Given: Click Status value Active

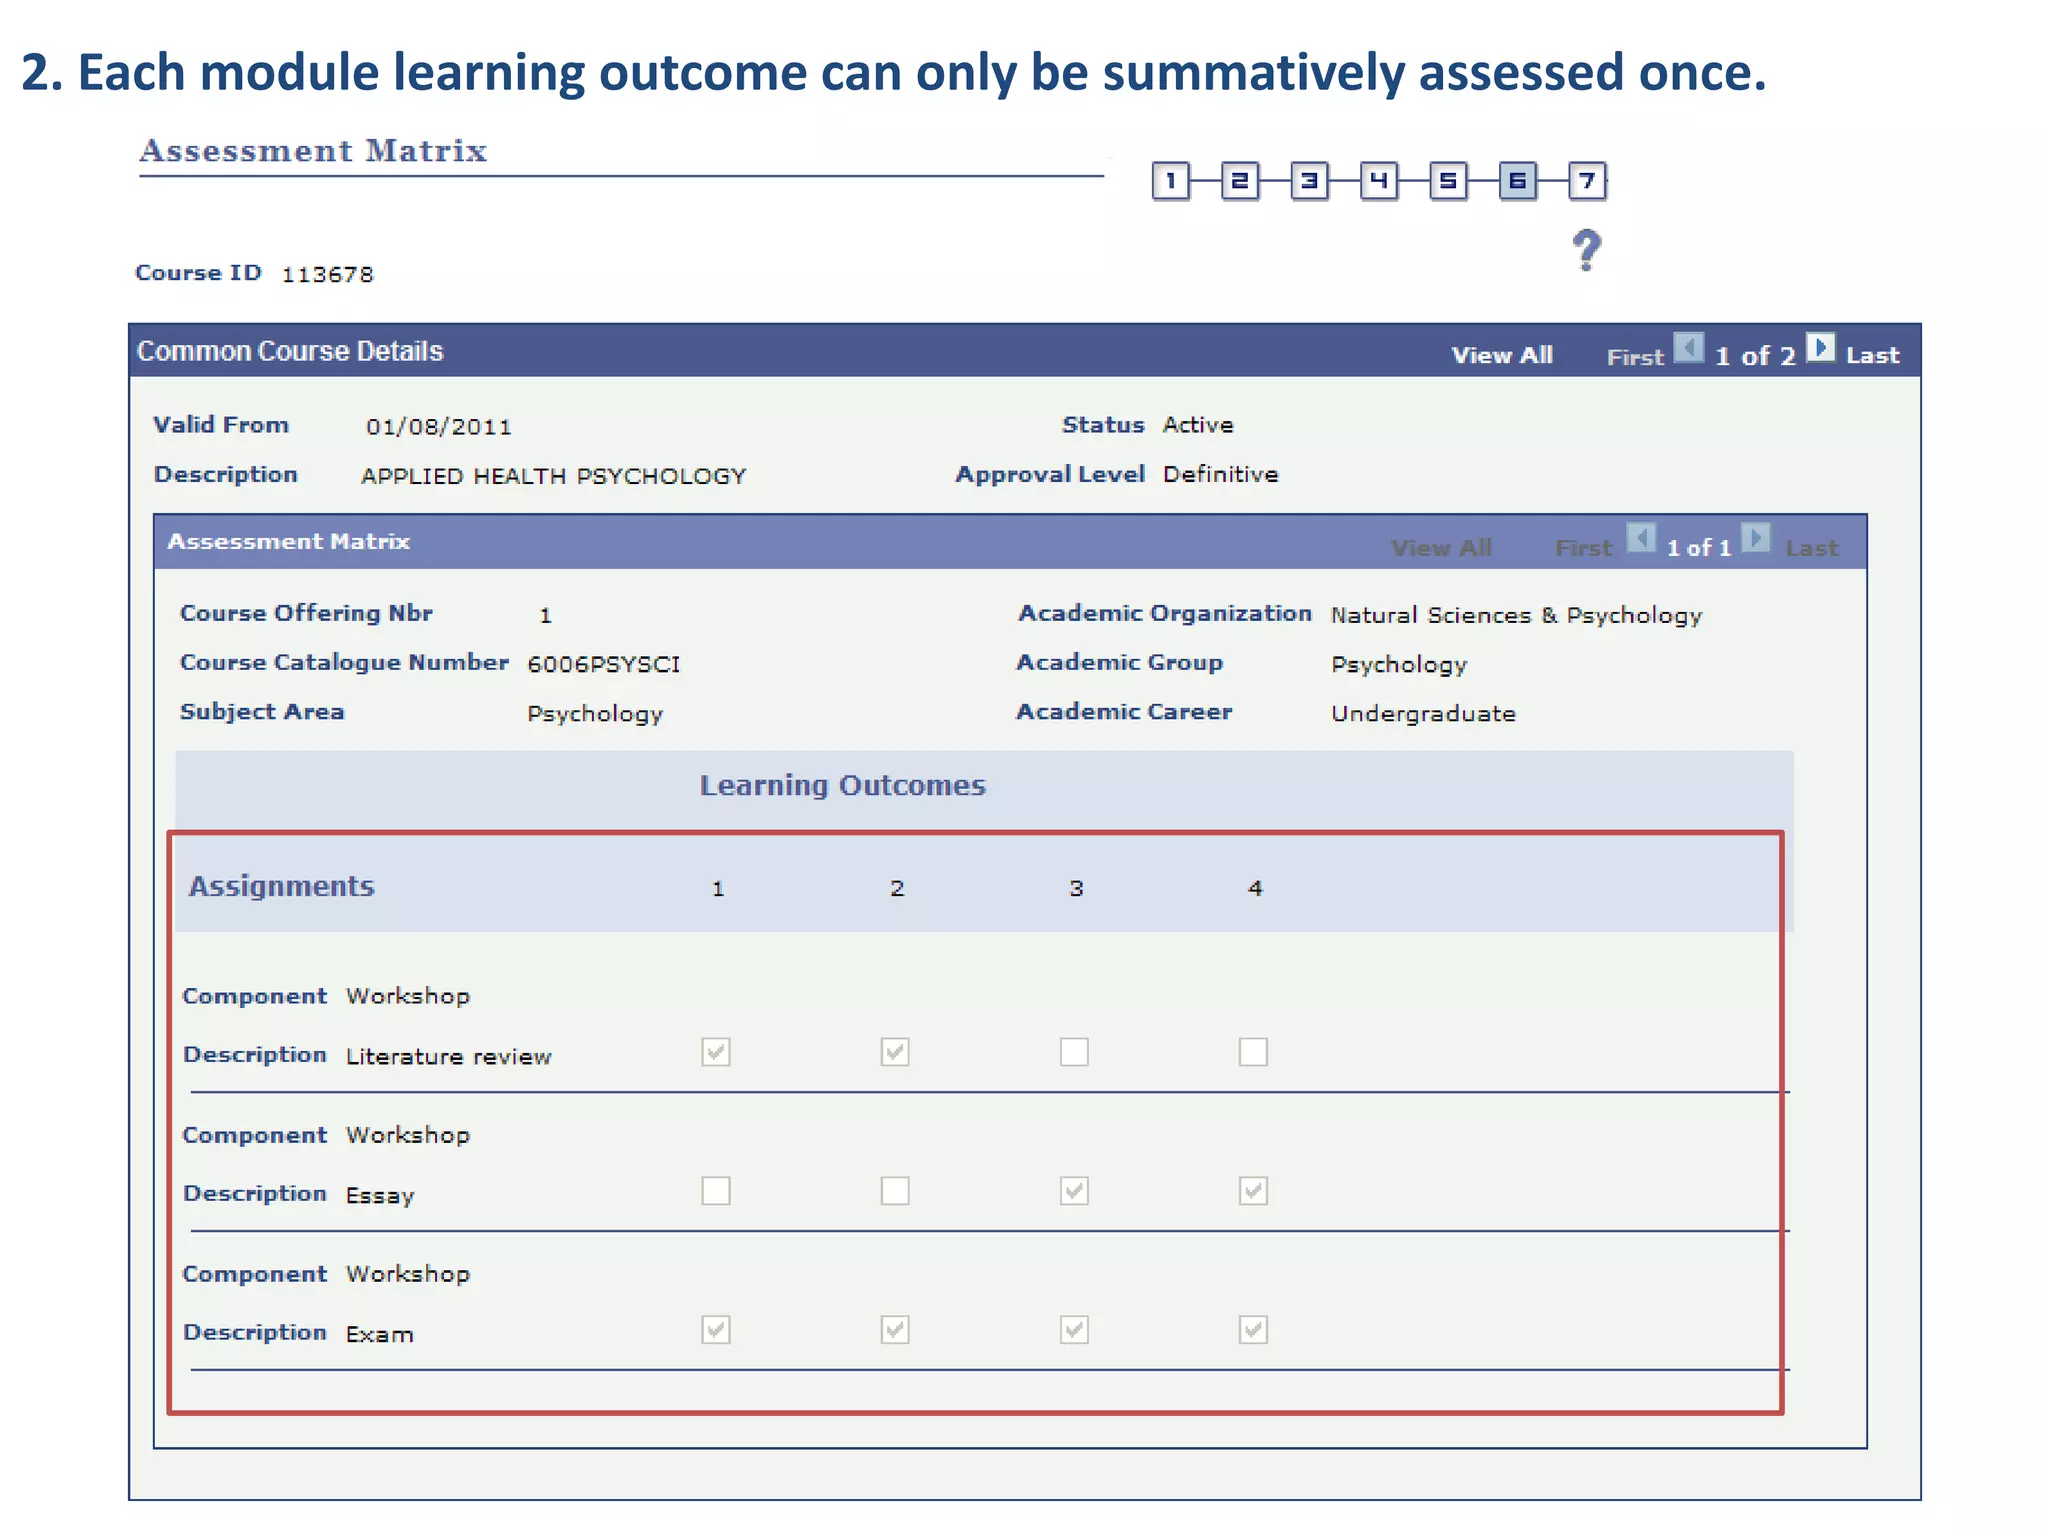Looking at the screenshot, I should [x=1198, y=425].
